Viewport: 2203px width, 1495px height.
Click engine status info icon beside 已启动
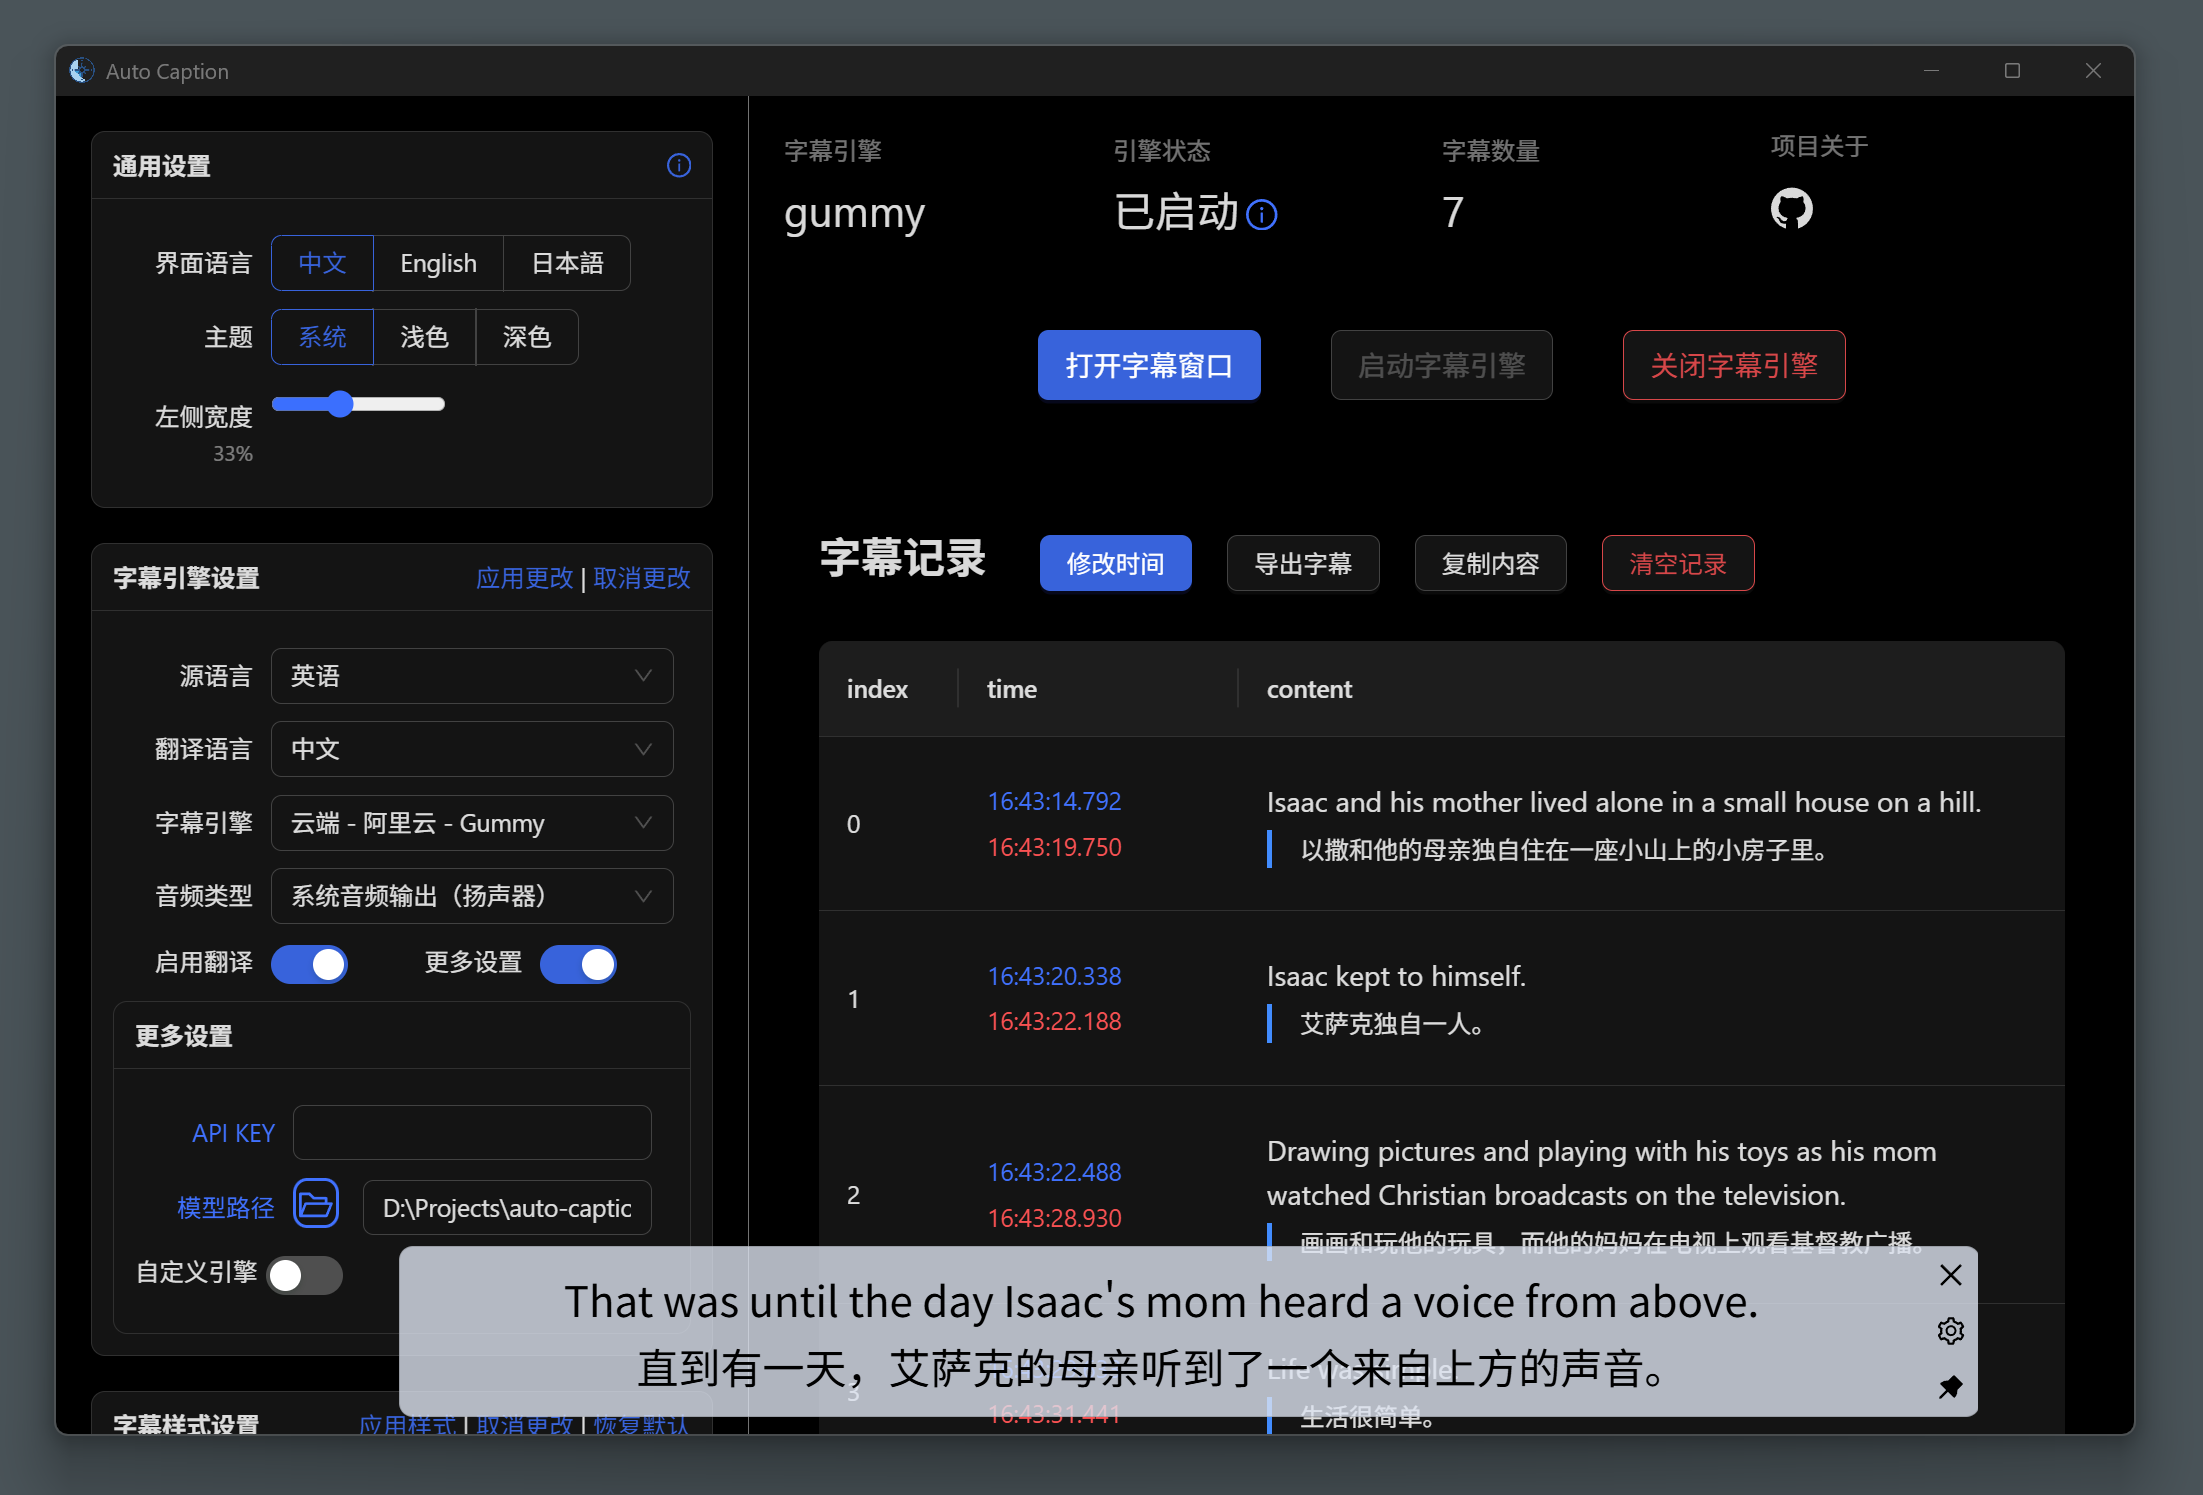pos(1262,215)
